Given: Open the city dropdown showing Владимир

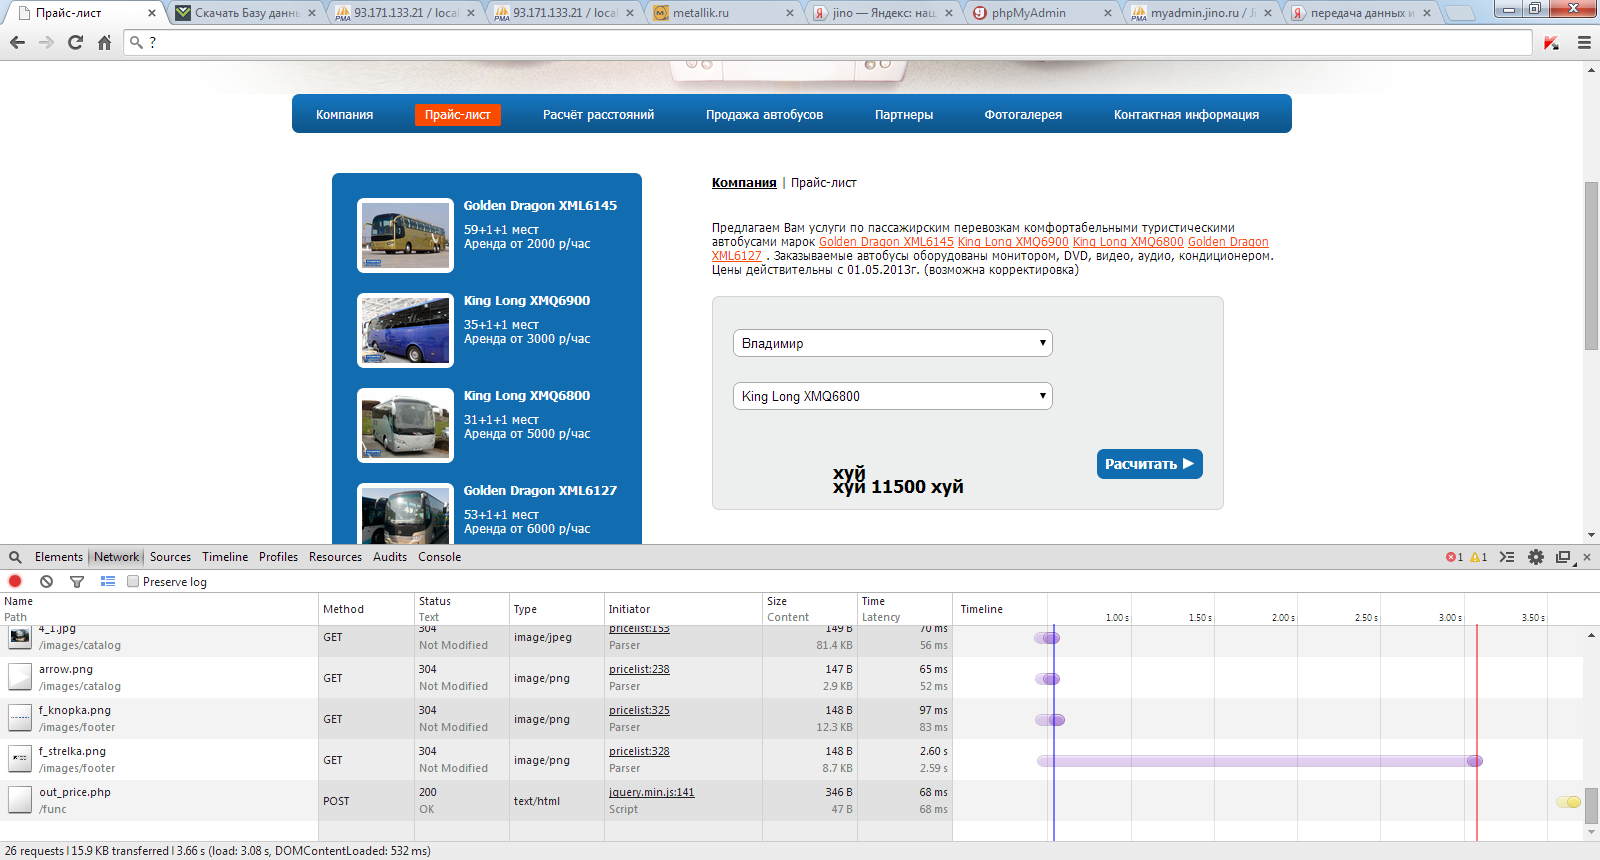Looking at the screenshot, I should point(892,343).
